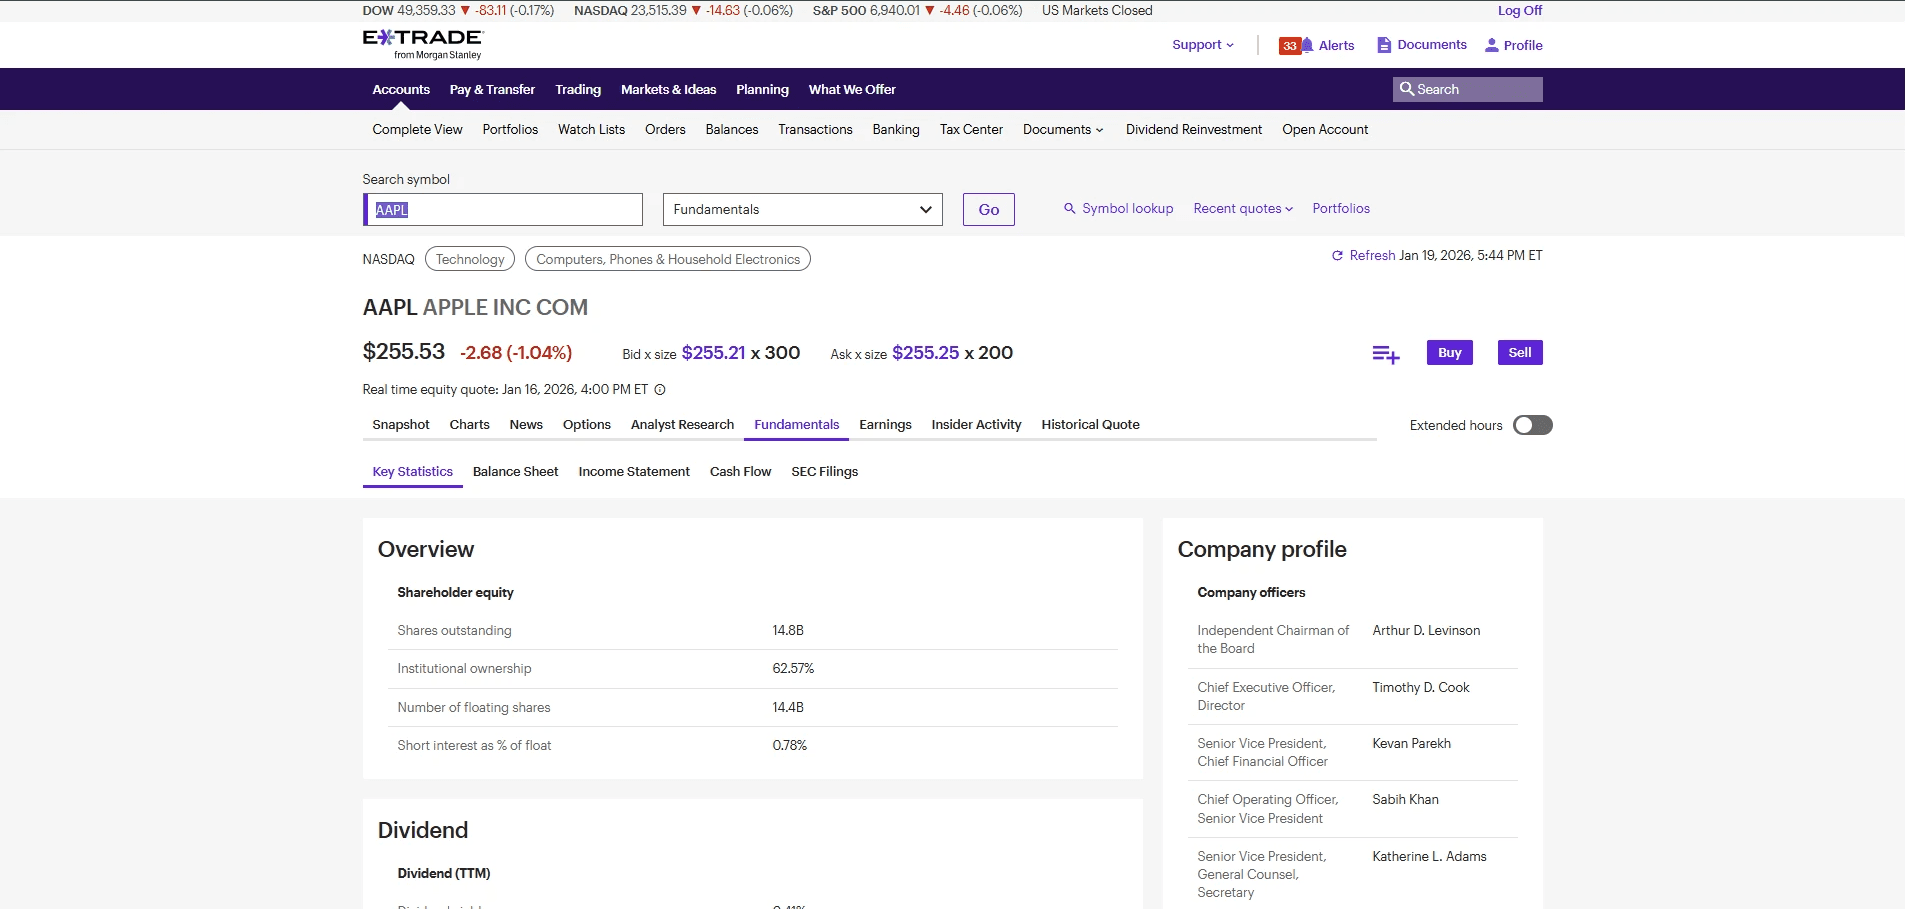Click the Go button
This screenshot has width=1905, height=909.
click(989, 209)
